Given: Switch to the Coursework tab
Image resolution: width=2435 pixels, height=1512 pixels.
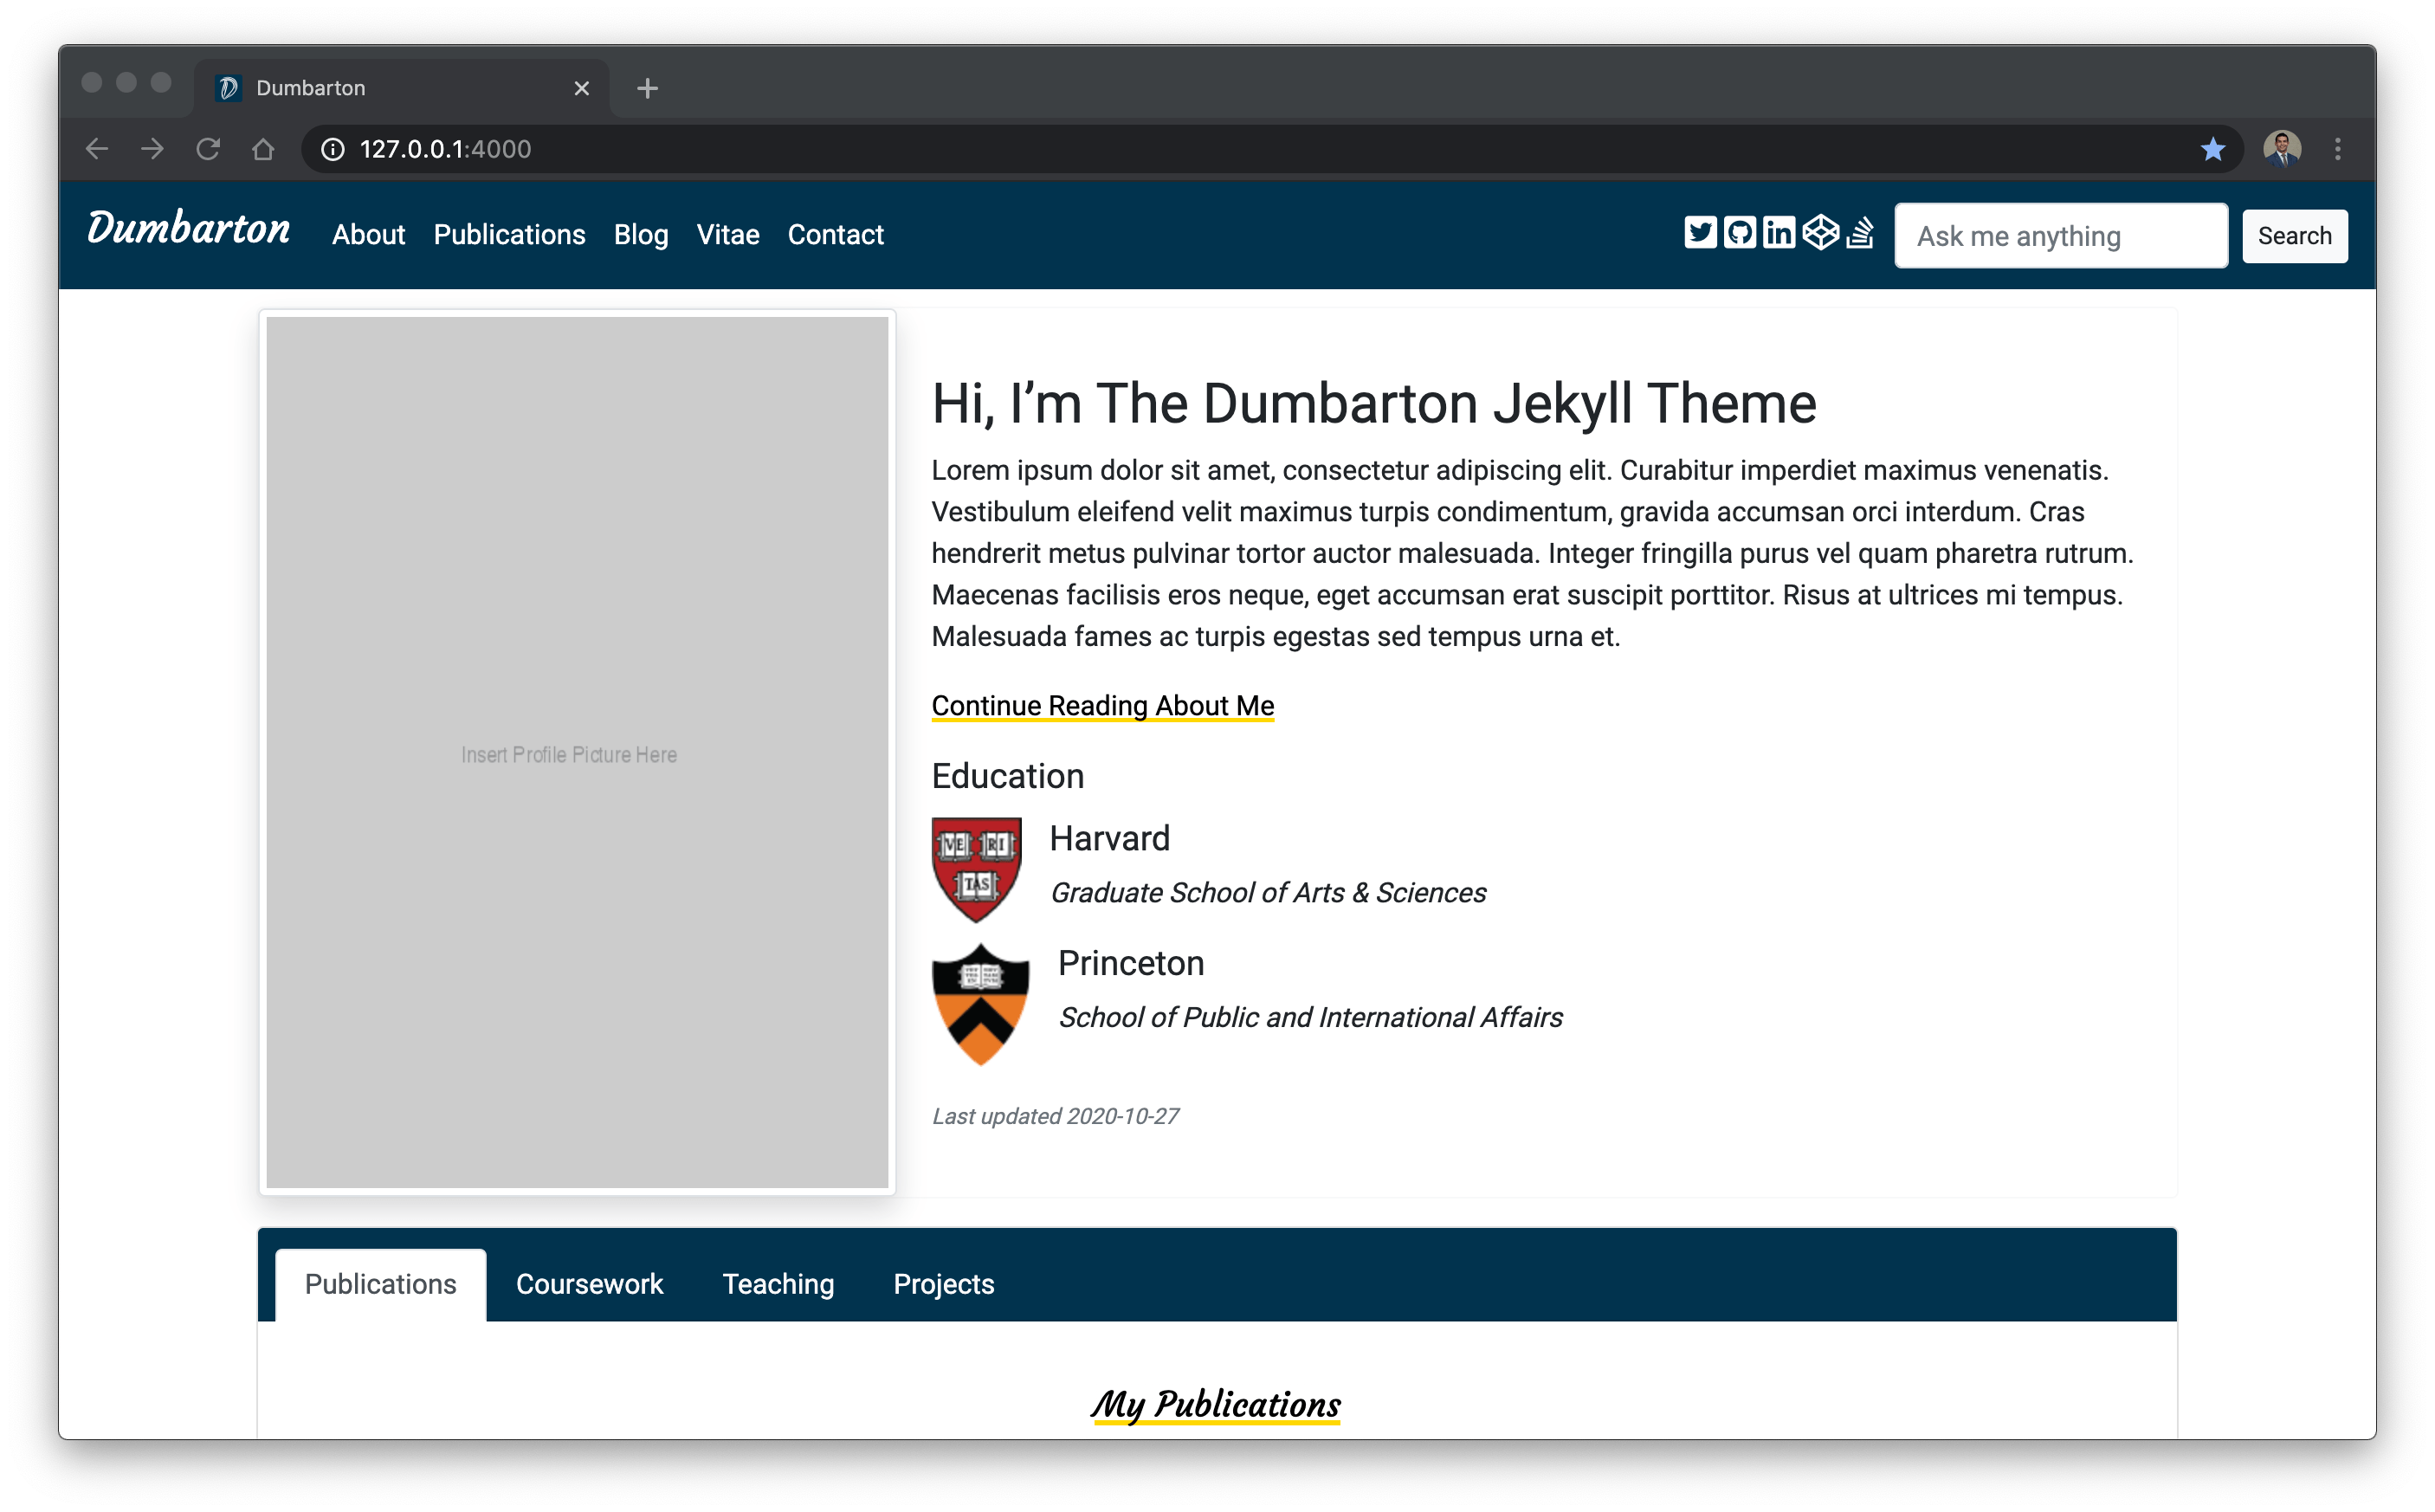Looking at the screenshot, I should click(x=589, y=1284).
